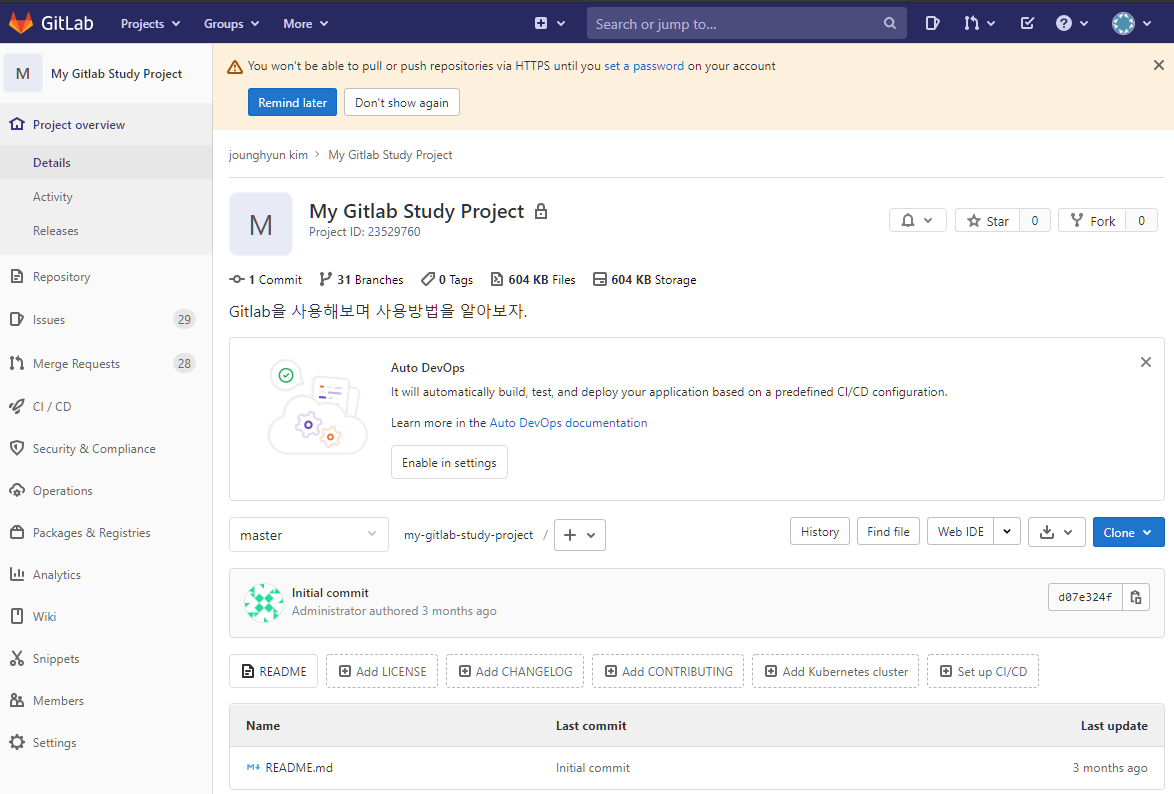Open the Help question mark menu

[1071, 24]
